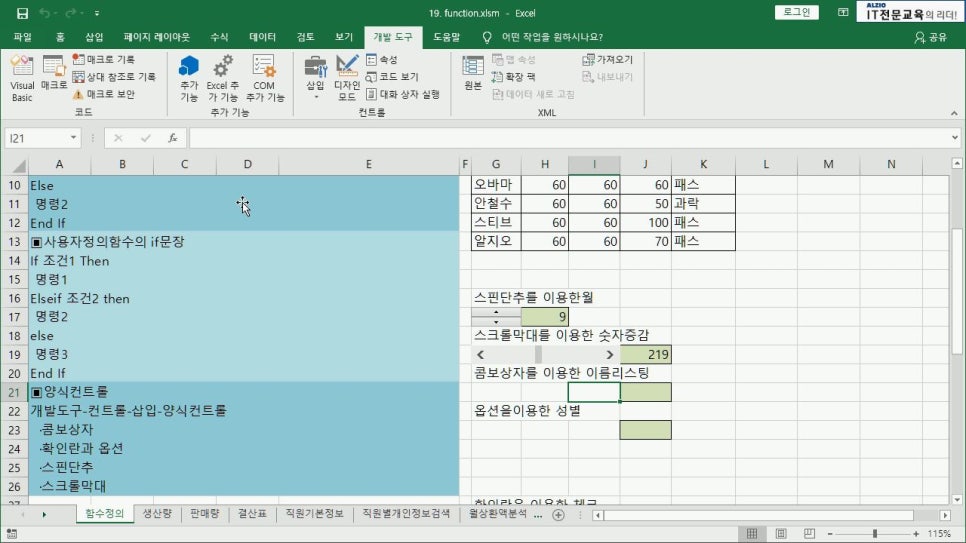966x543 pixels.
Task: Expand the formula bar
Action: (x=955, y=137)
